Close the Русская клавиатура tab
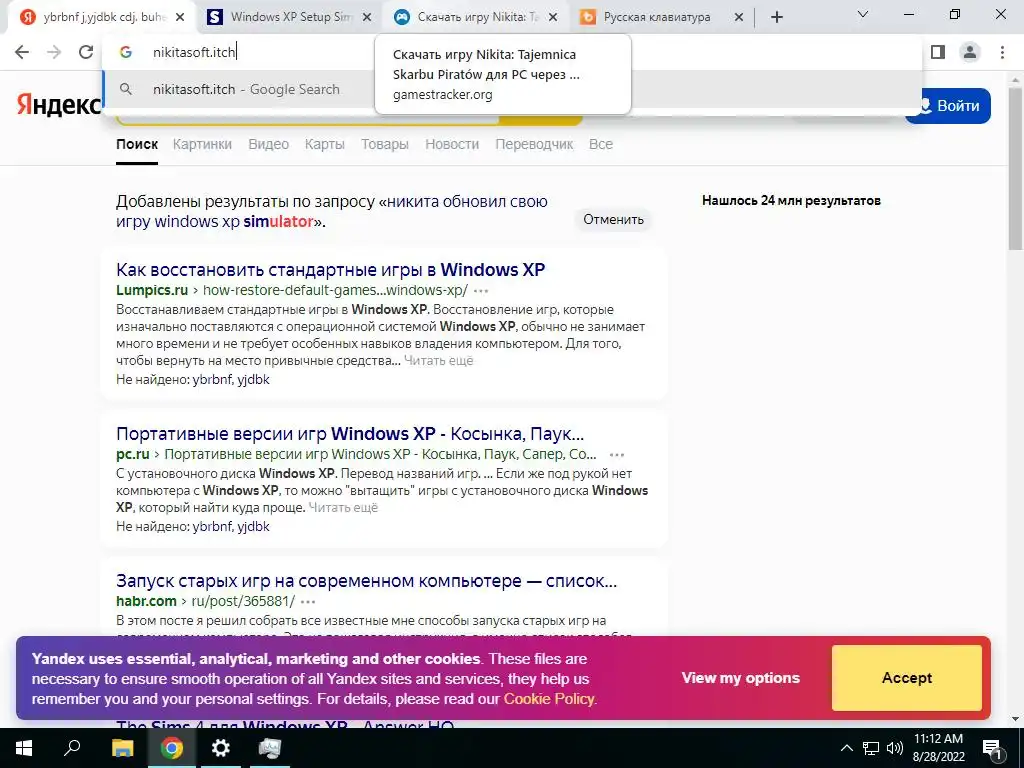This screenshot has width=1024, height=768. [x=739, y=17]
